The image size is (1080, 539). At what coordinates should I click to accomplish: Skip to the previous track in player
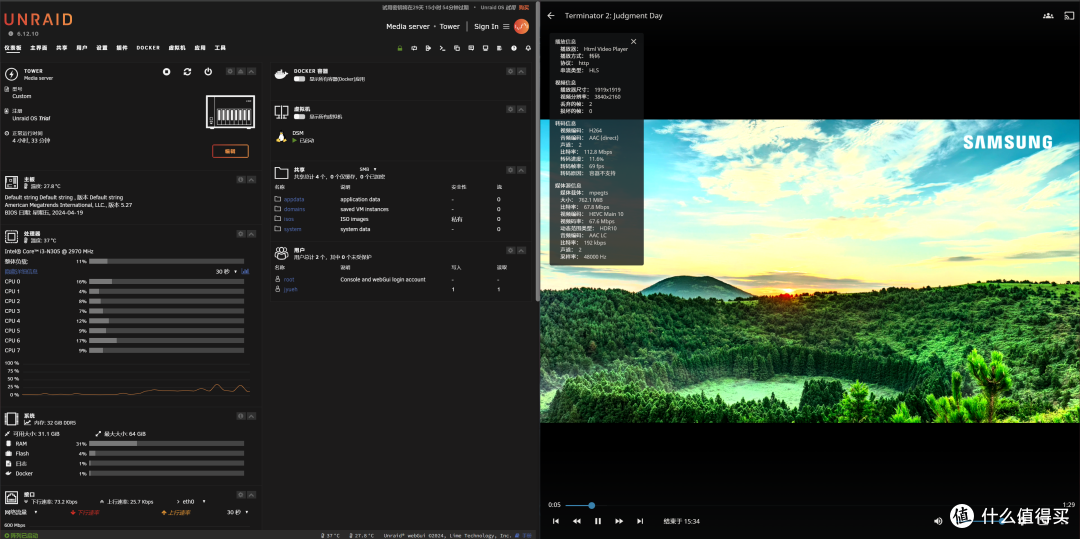[556, 521]
